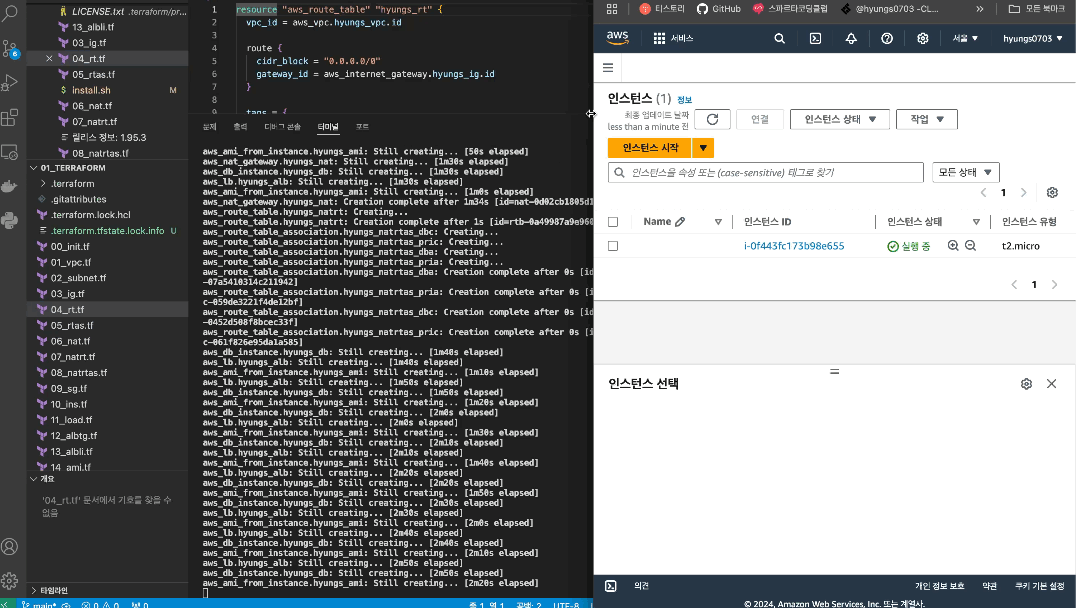The width and height of the screenshot is (1080, 608).
Task: Open instance state dropdown
Action: point(840,119)
